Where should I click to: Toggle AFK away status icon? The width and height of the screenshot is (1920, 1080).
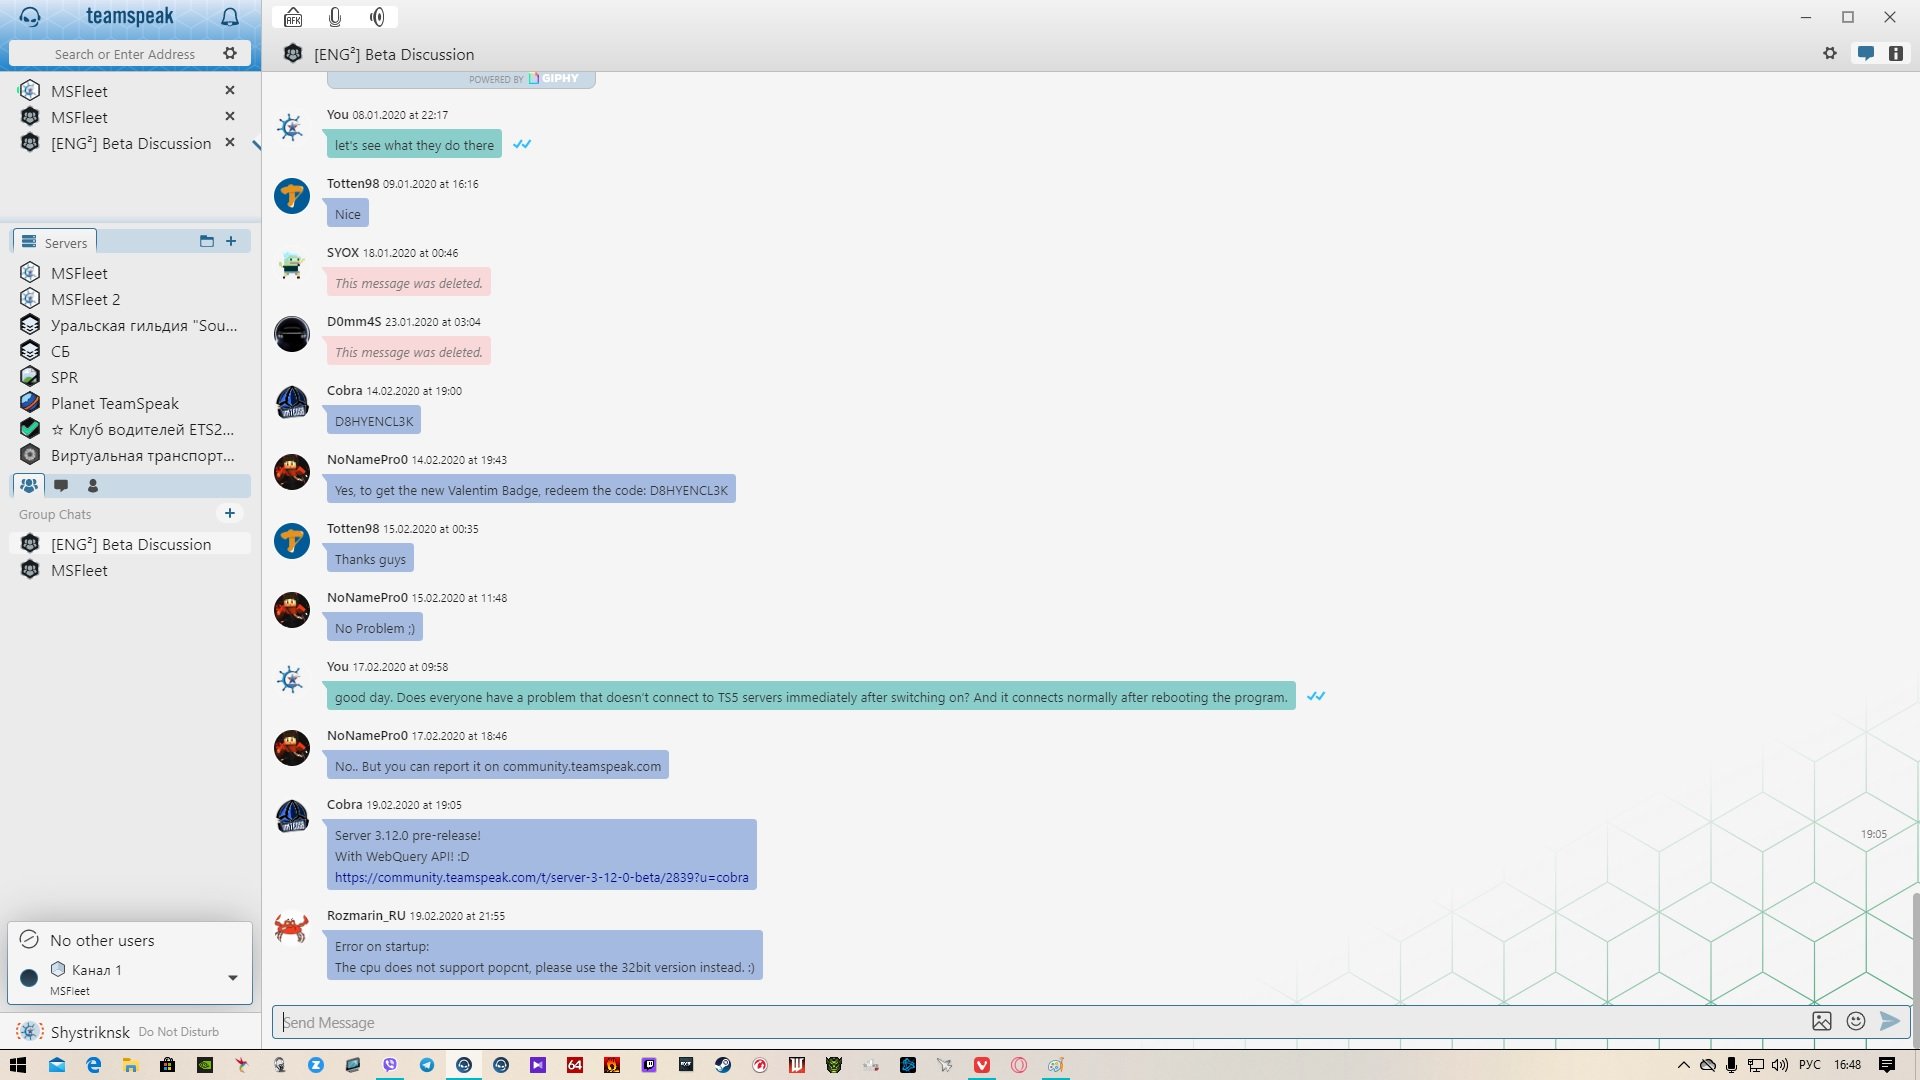click(293, 17)
